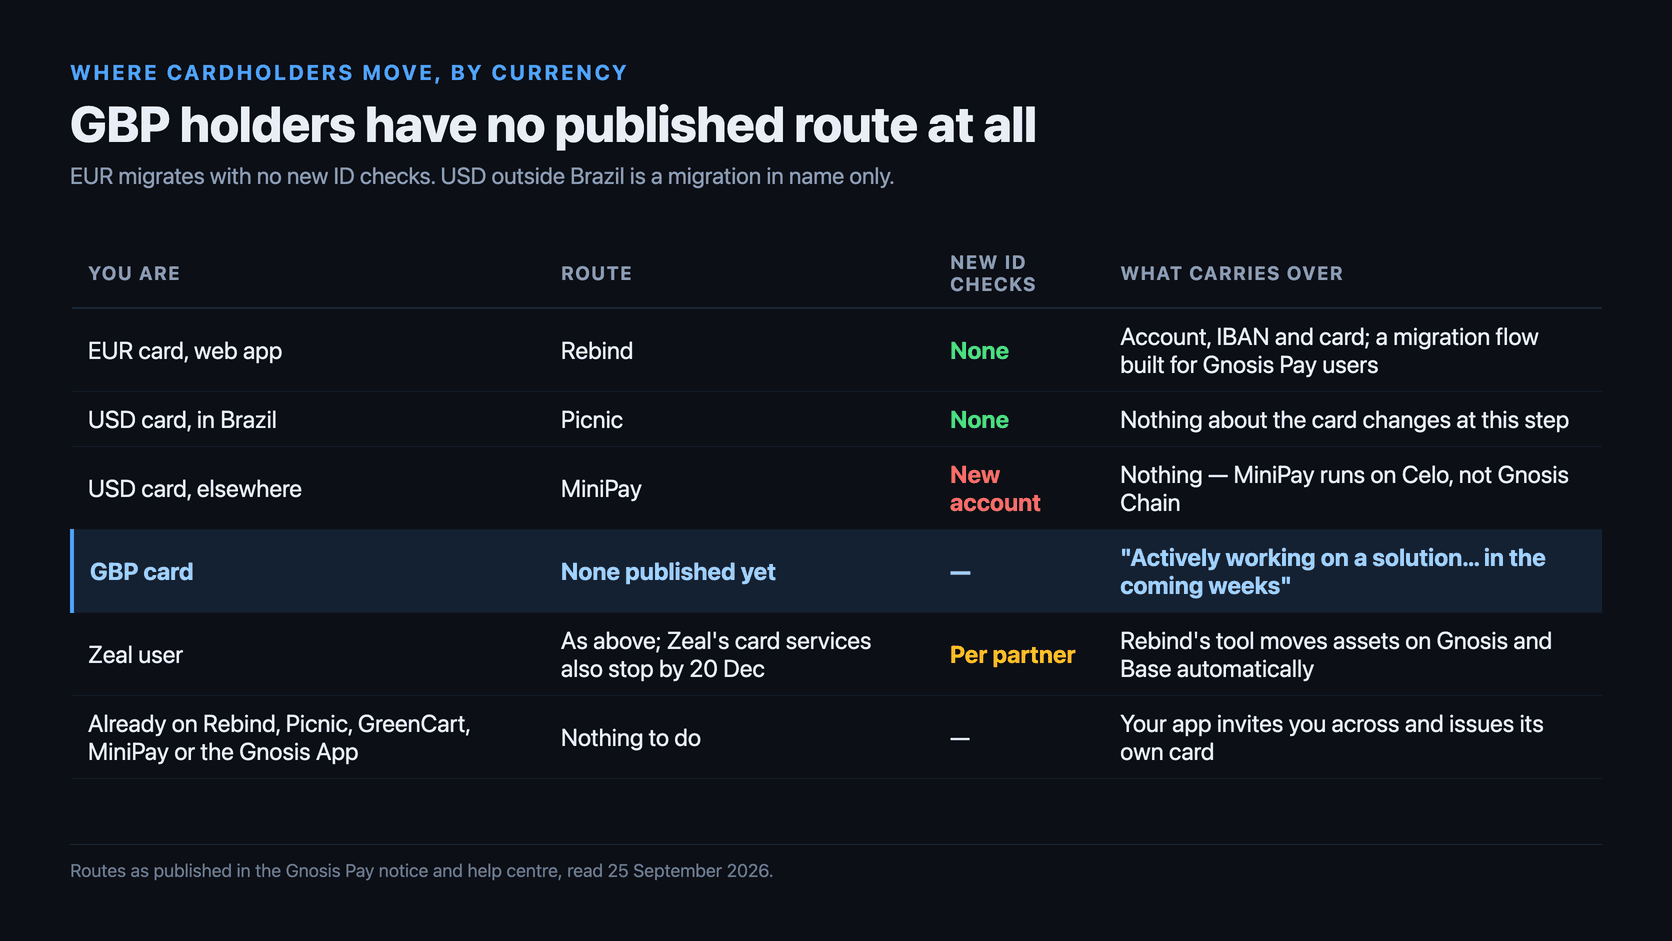
Task: Click 'As above; Zeal's card services also stop' cell
Action: 716,655
